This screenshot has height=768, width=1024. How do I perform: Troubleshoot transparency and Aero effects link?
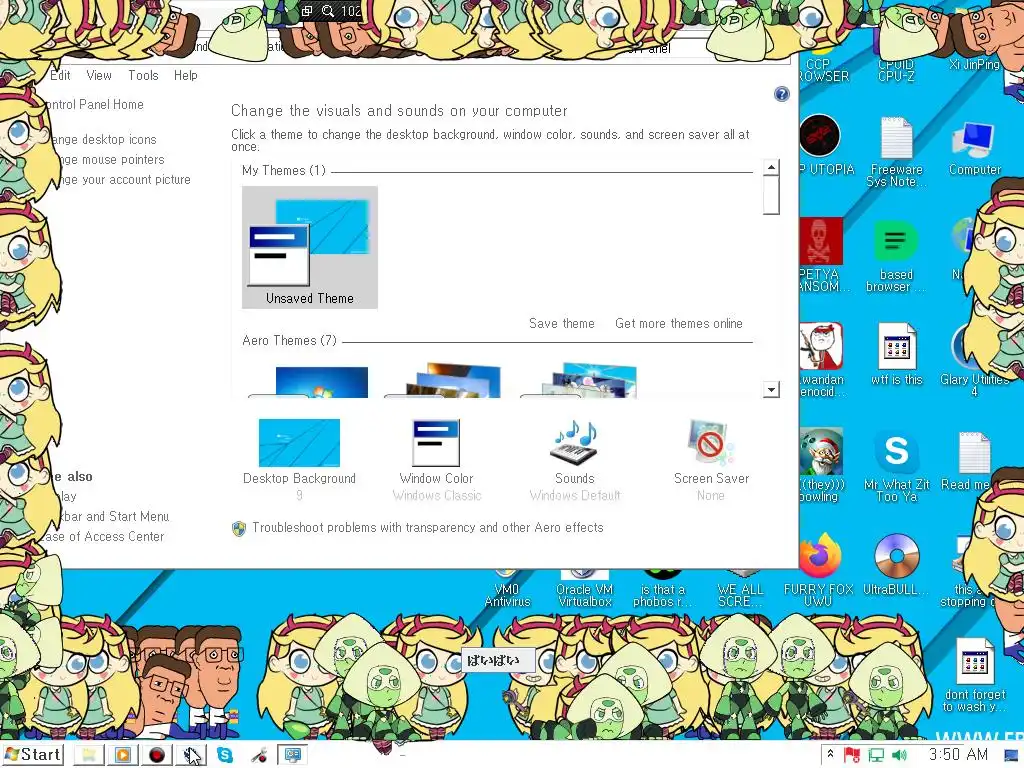428,528
